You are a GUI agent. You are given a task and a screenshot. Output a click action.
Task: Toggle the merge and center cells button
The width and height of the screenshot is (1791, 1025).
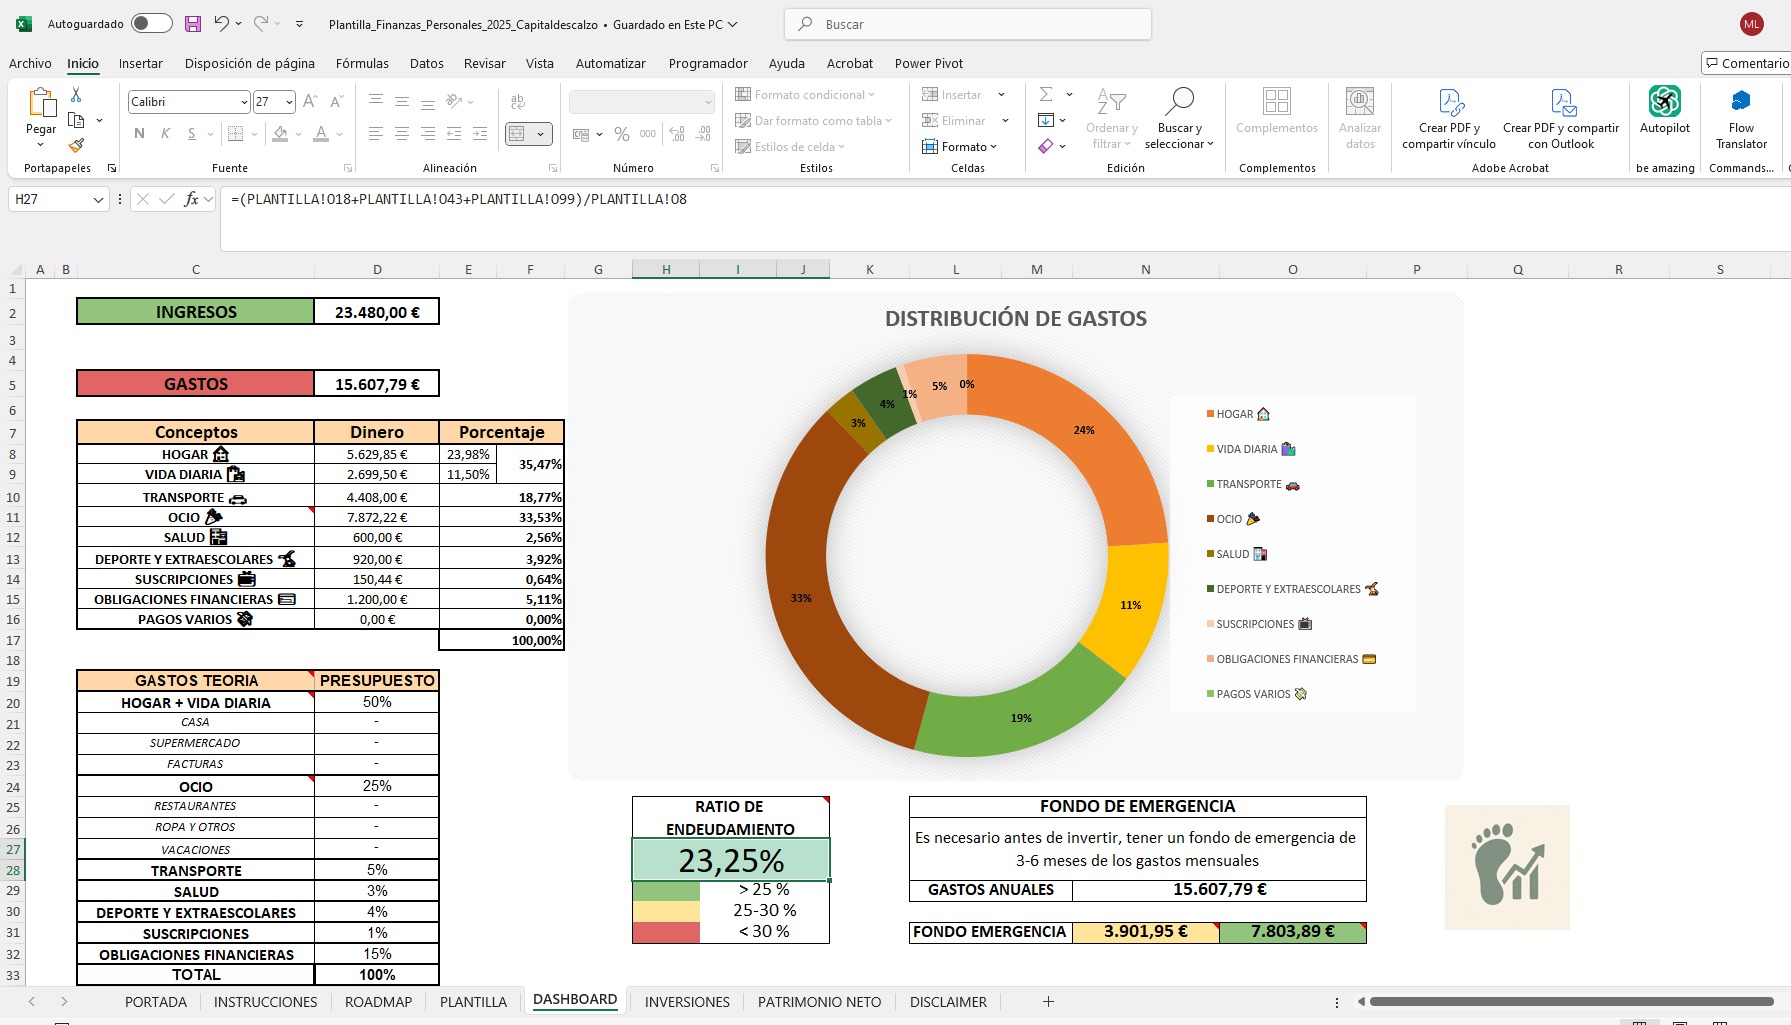tap(518, 134)
